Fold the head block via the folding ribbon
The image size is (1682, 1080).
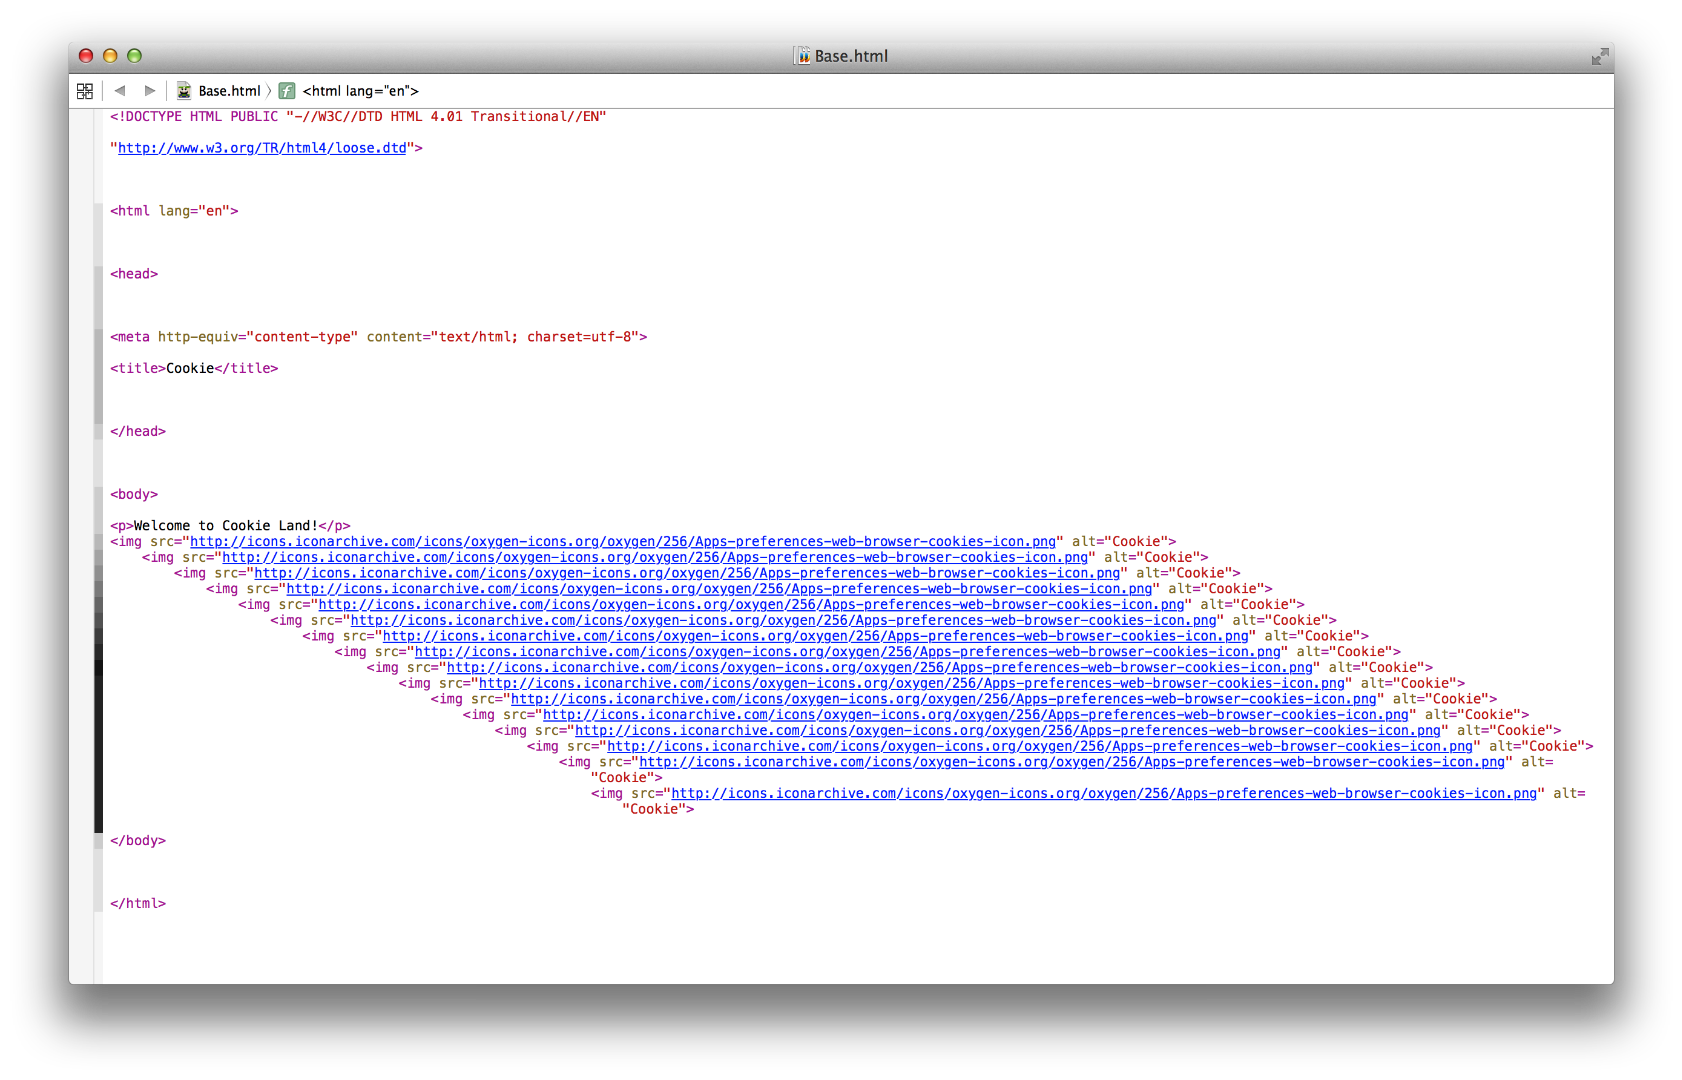pyautogui.click(x=99, y=353)
